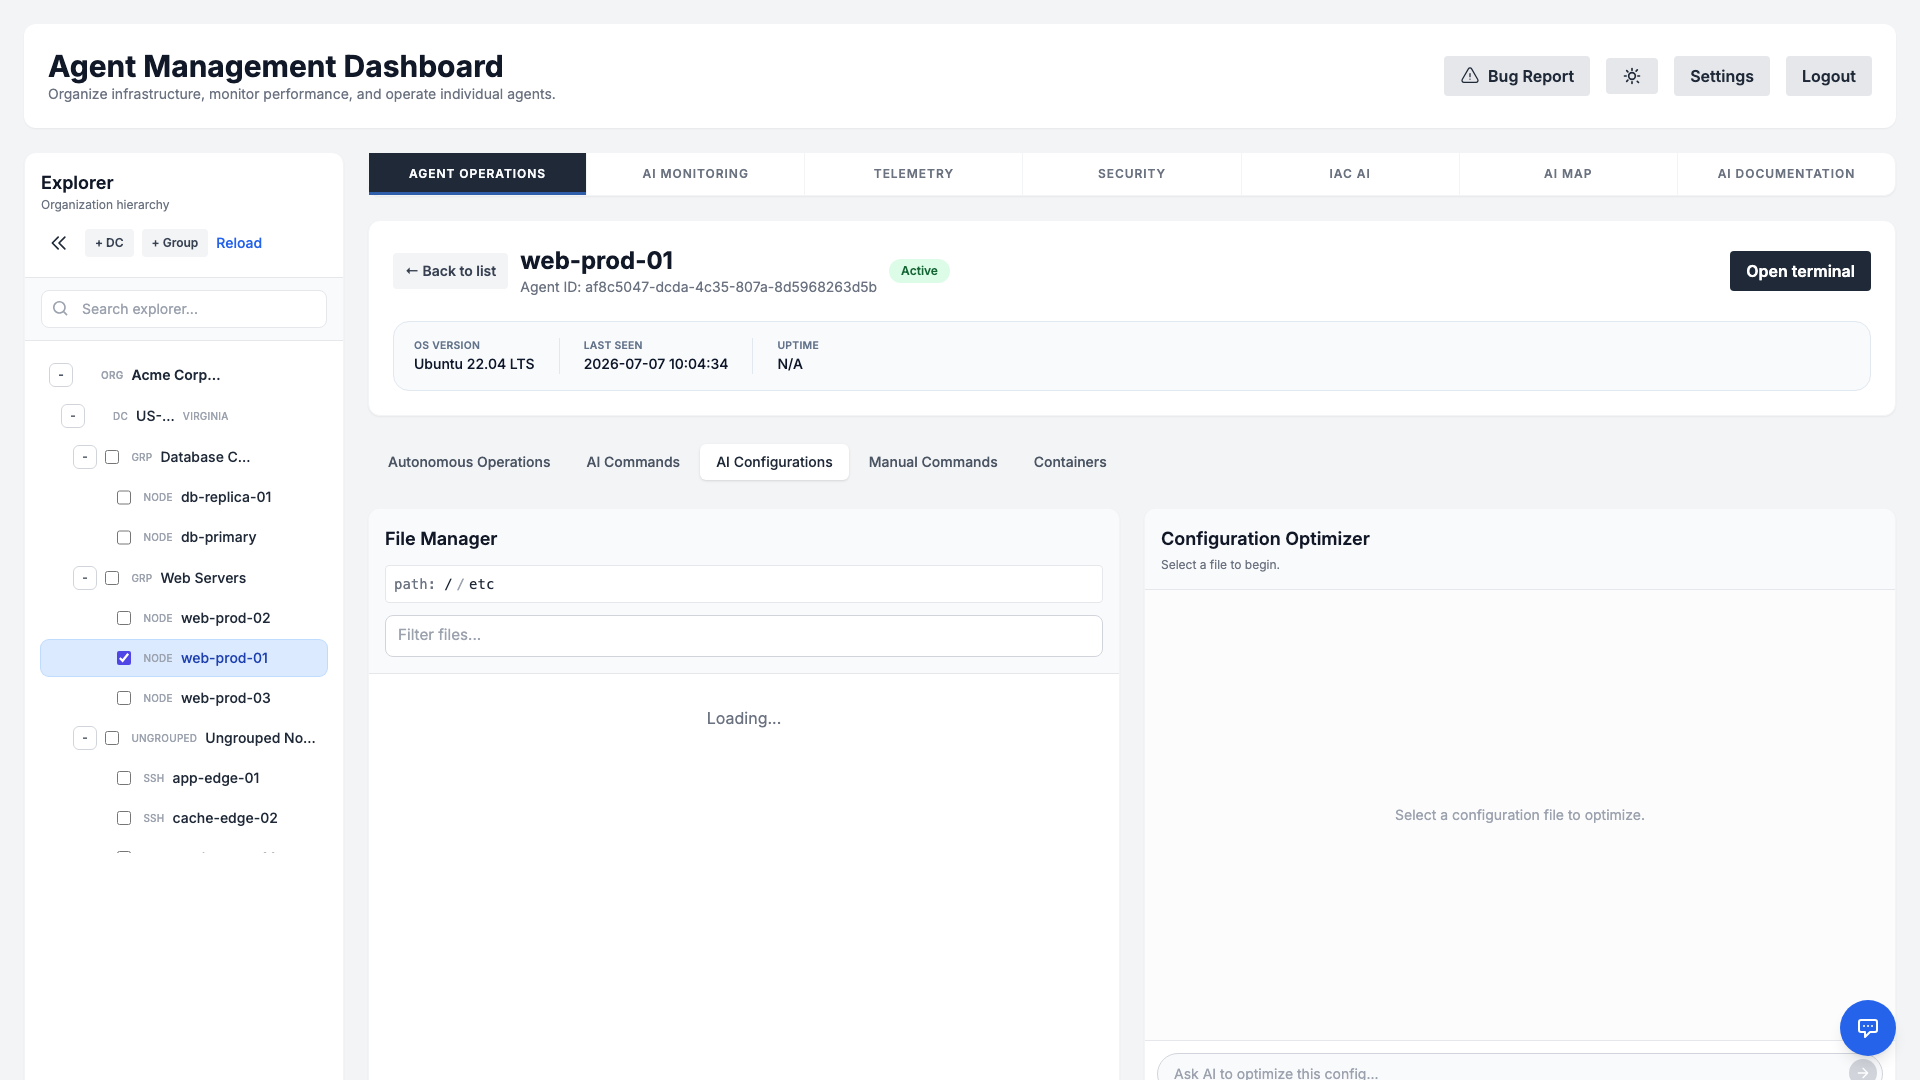Click the Filter files input field

tap(744, 636)
